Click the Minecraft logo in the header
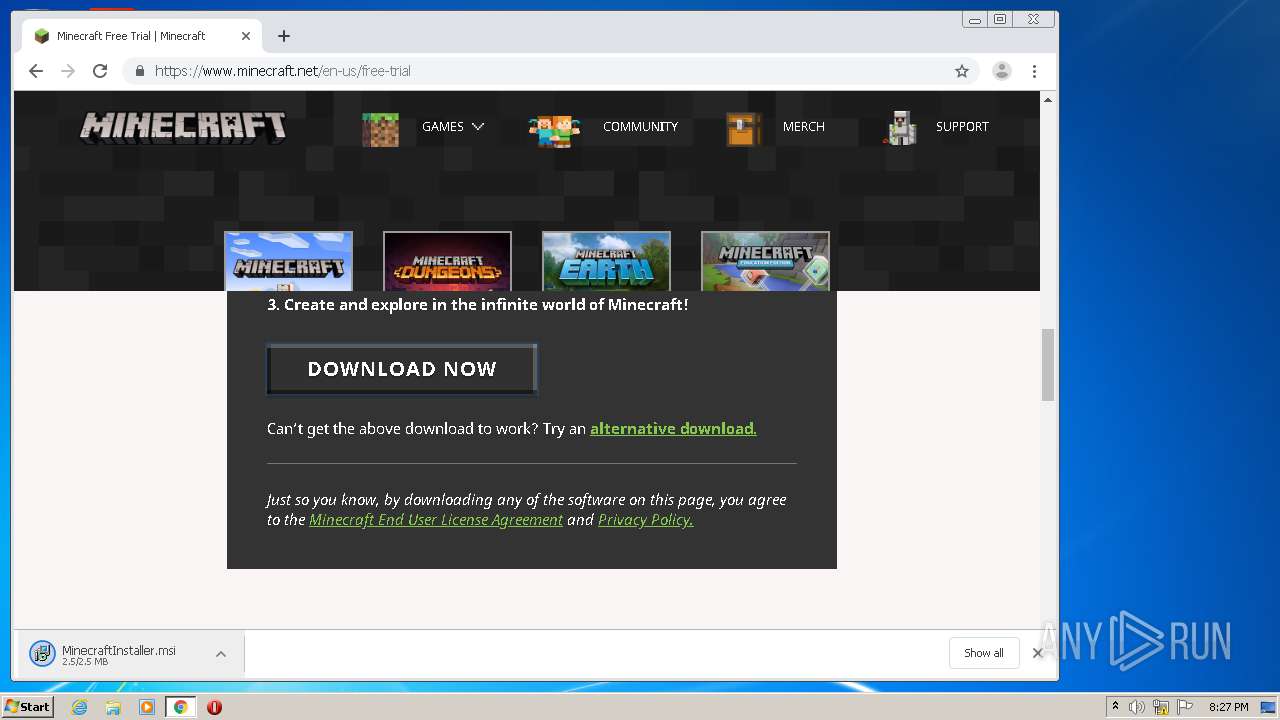The height and width of the screenshot is (720, 1280). point(183,127)
